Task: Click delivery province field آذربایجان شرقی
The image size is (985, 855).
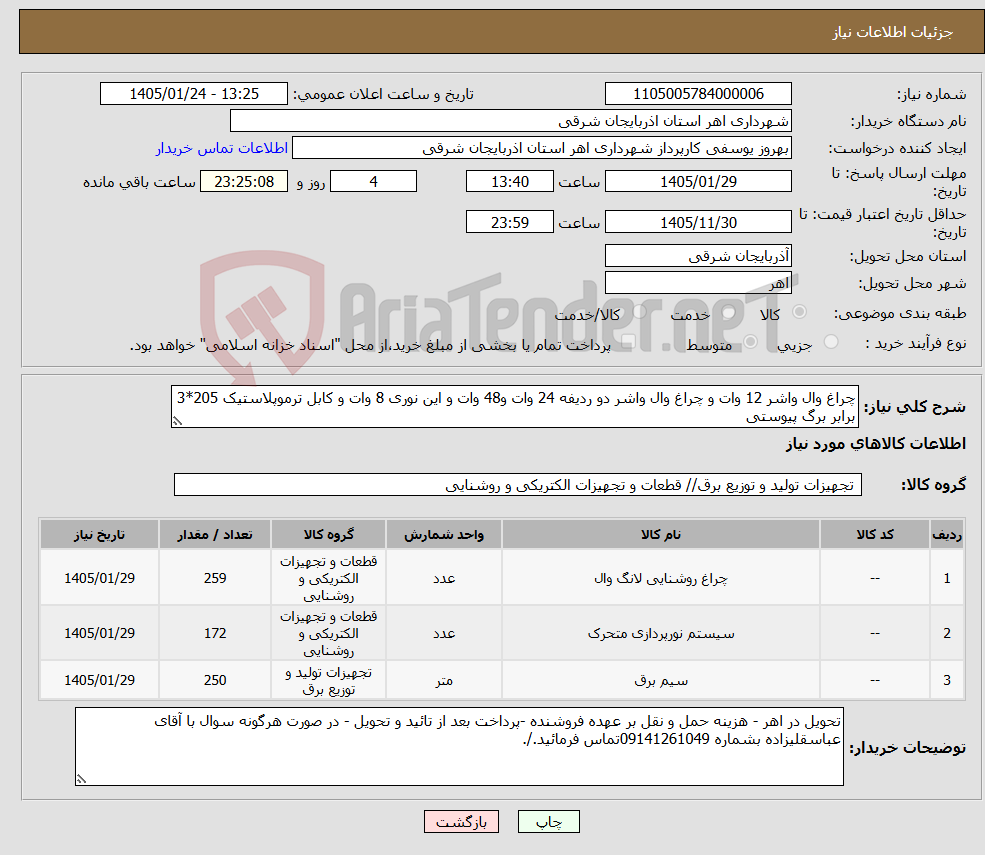Action: coord(698,256)
